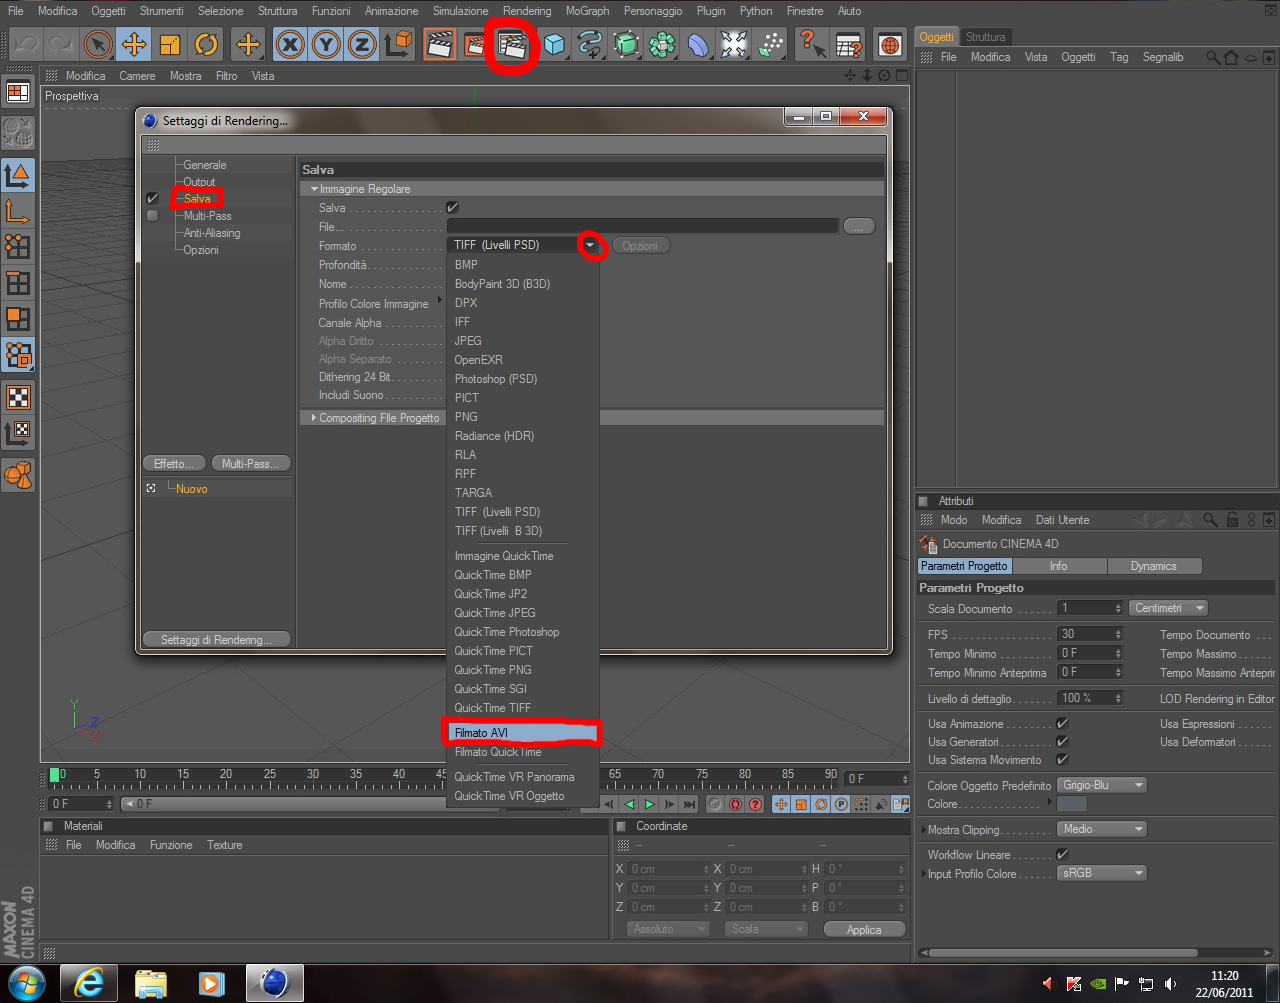
Task: Toggle X-axis lock button
Action: [290, 45]
